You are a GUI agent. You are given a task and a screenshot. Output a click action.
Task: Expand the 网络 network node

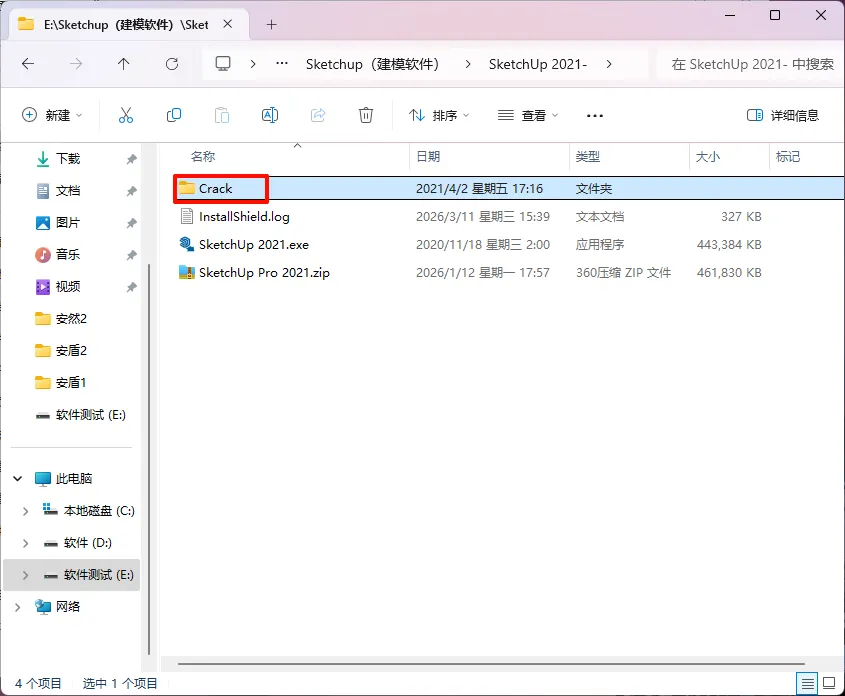(x=18, y=607)
